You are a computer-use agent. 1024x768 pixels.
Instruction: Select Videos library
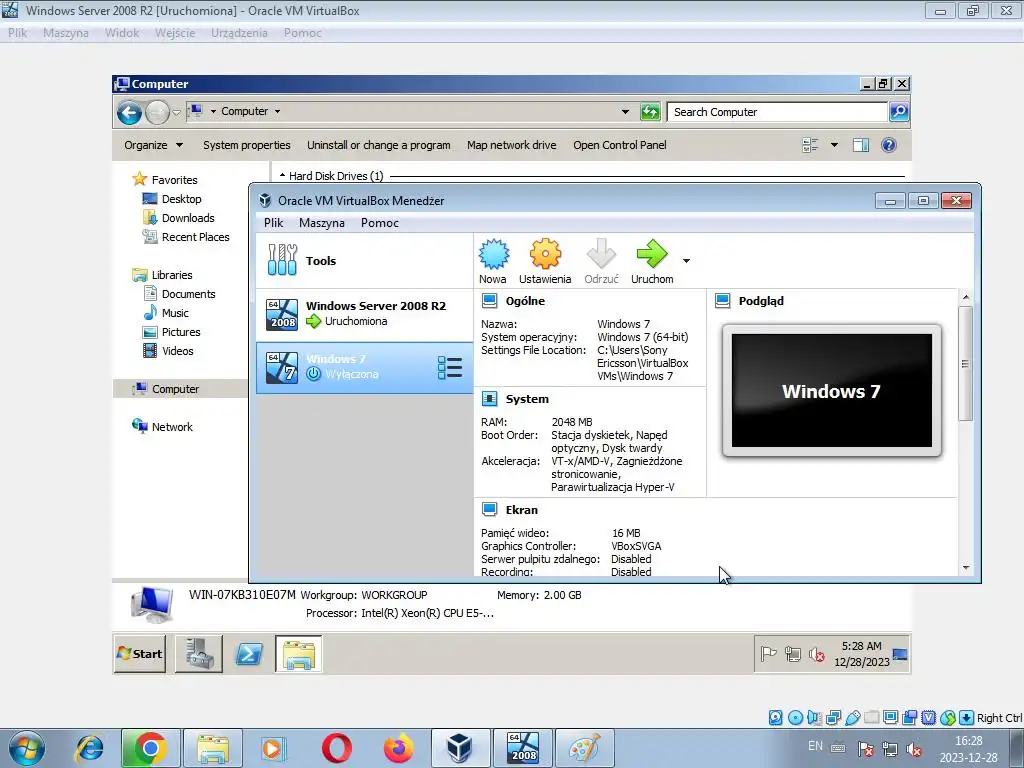point(168,351)
